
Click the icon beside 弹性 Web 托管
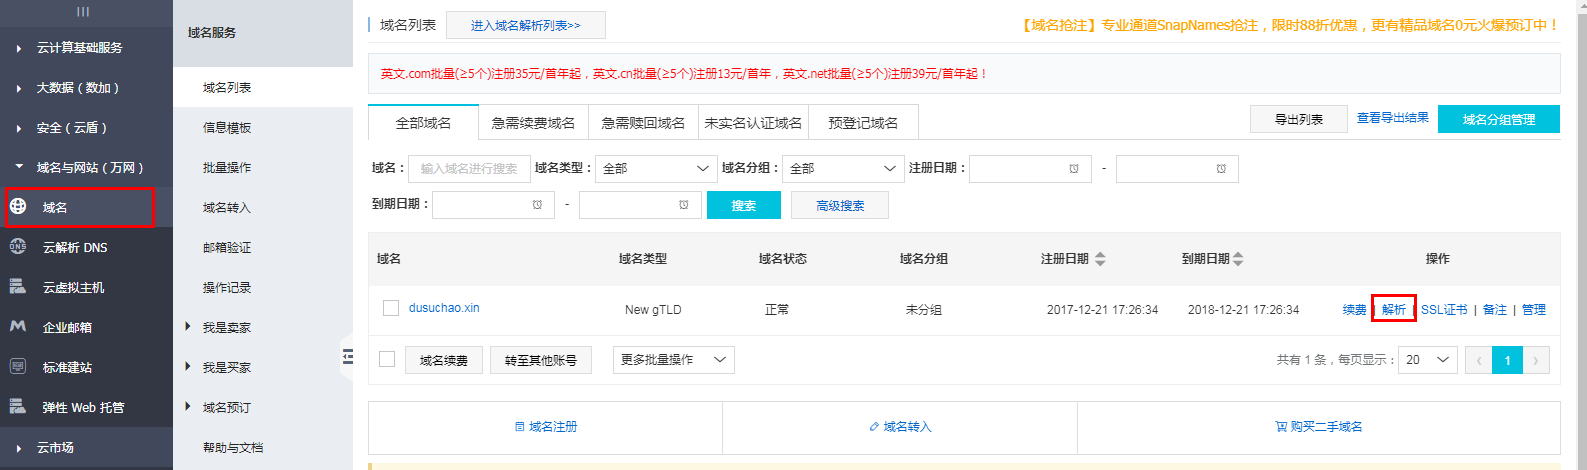[18, 407]
